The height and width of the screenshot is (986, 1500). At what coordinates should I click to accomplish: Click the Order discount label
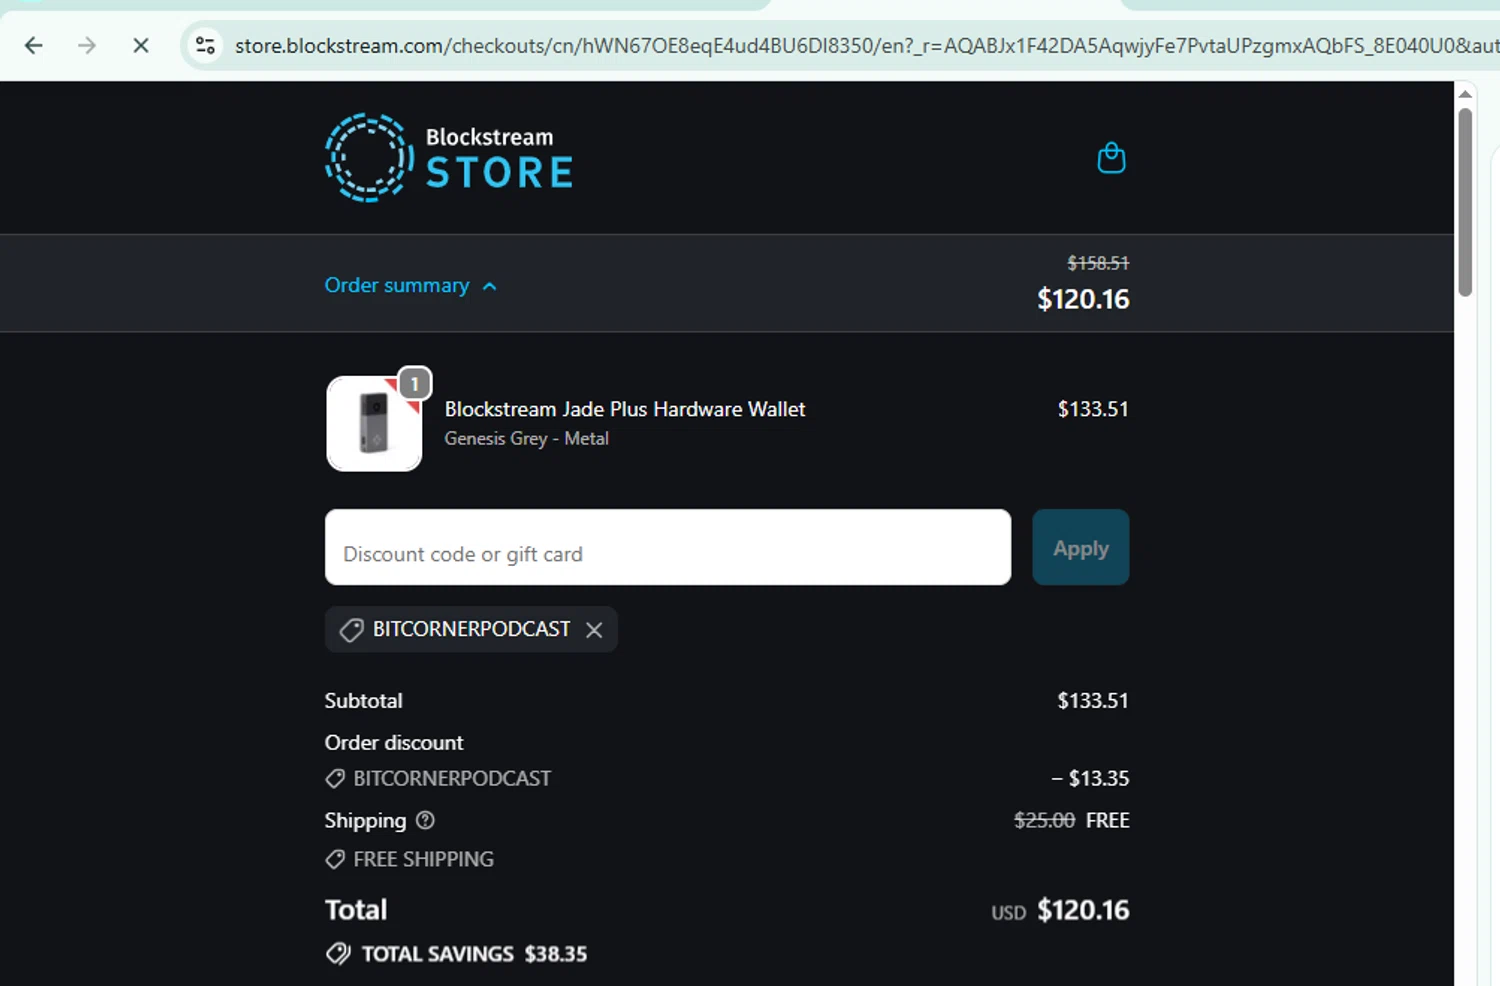click(x=394, y=742)
